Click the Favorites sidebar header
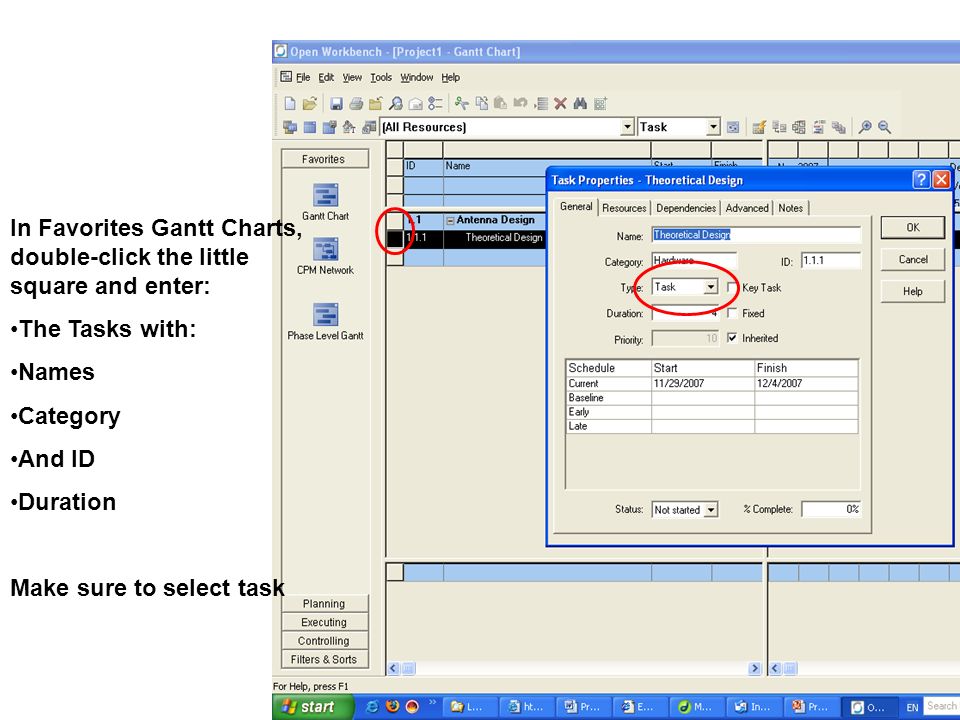The height and width of the screenshot is (720, 960). pyautogui.click(x=324, y=159)
